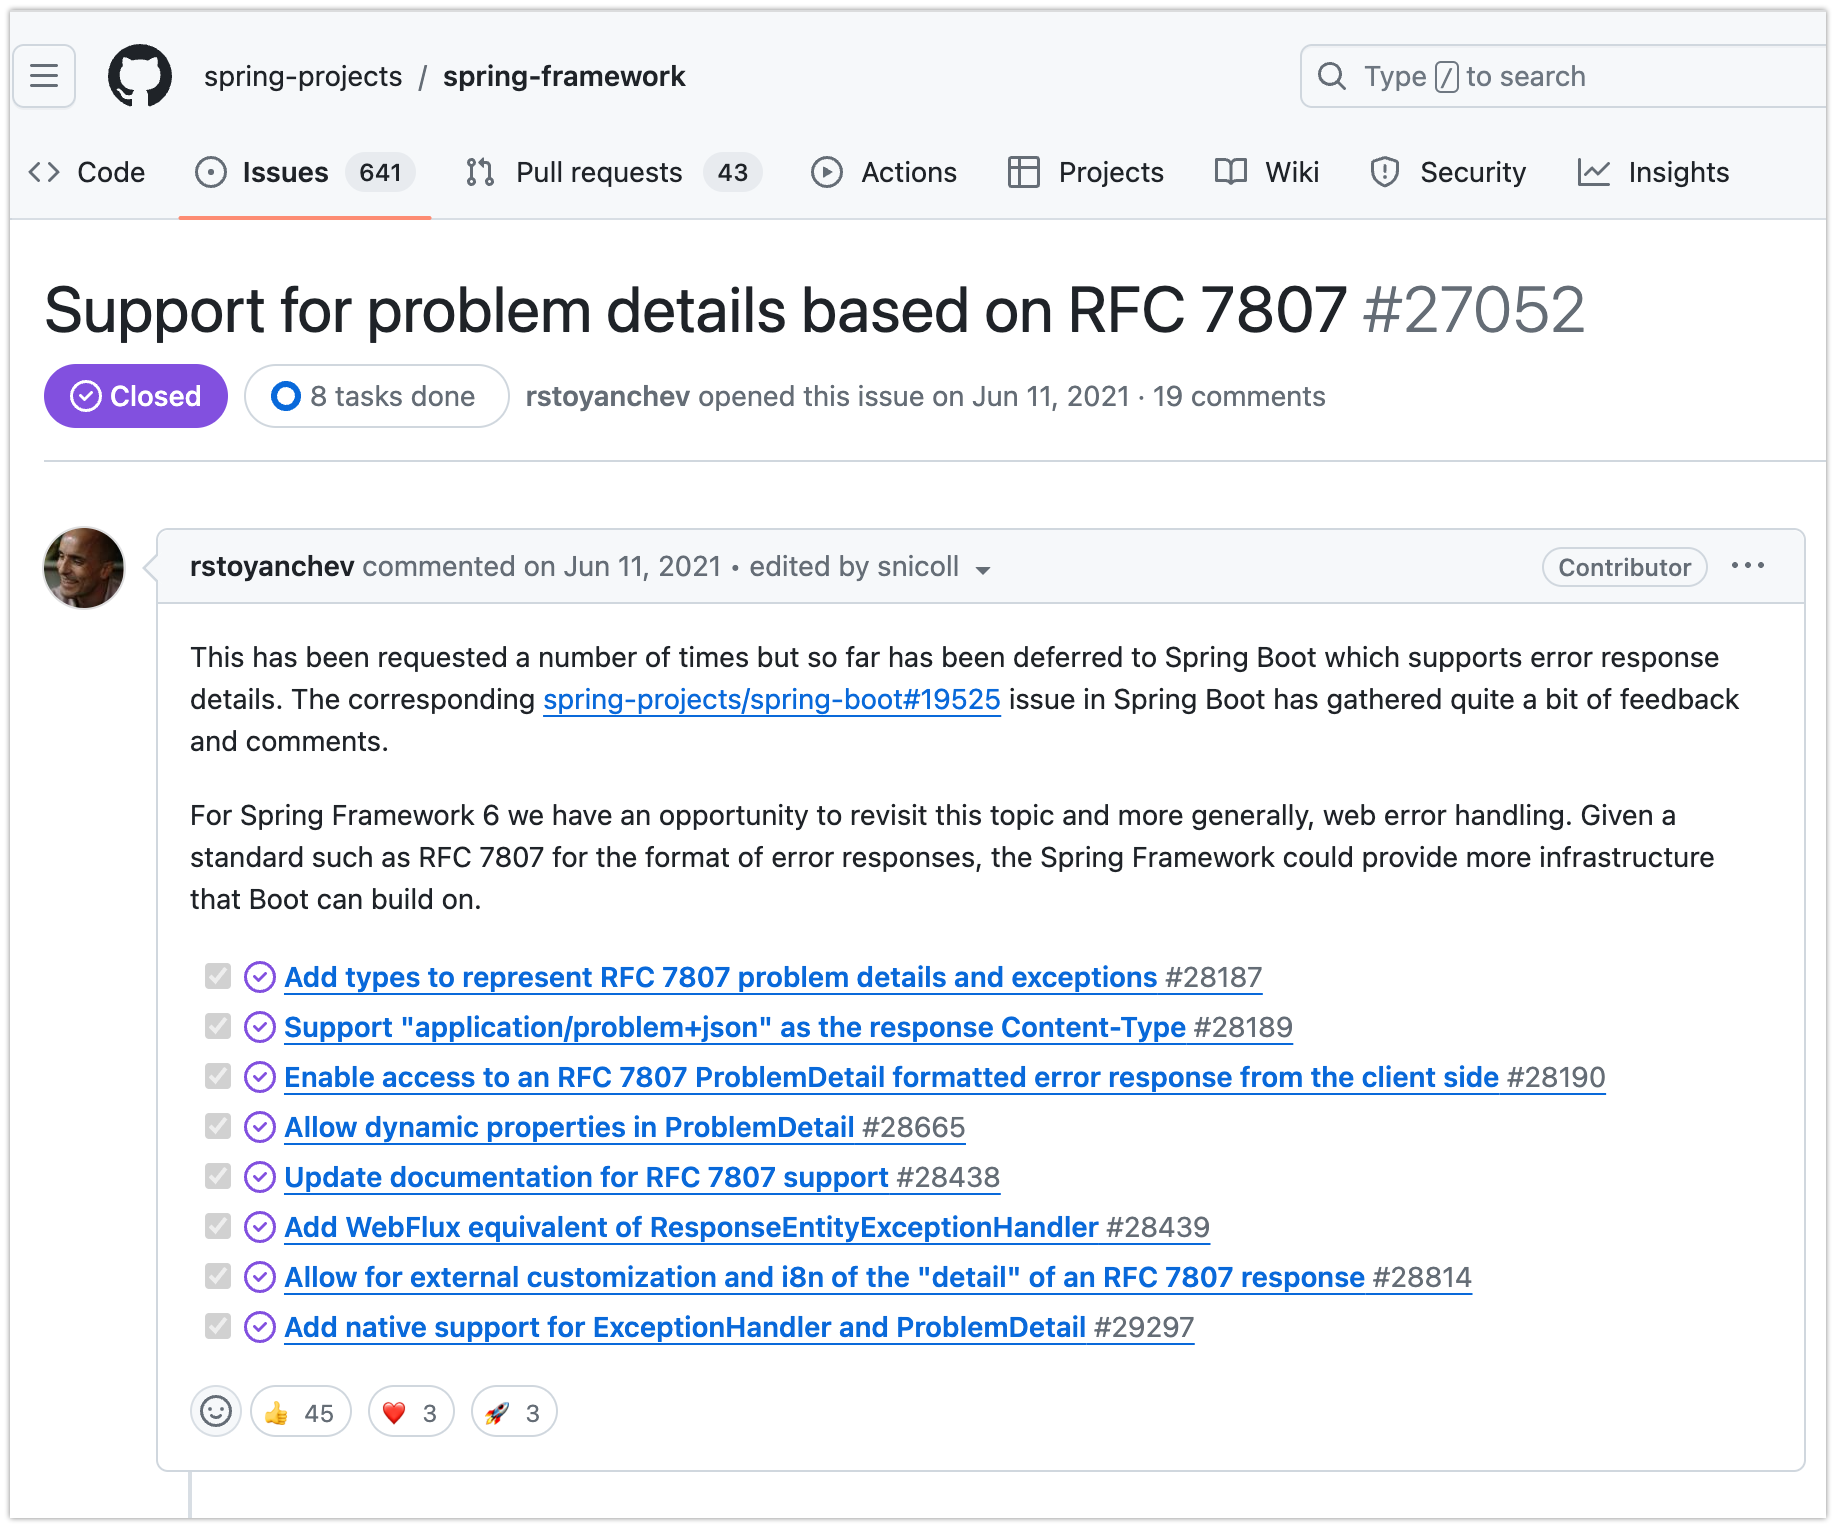Open 'Allow dynamic properties in ProblemDetail' issue
Viewport: 1836px width, 1528px height.
coord(624,1127)
